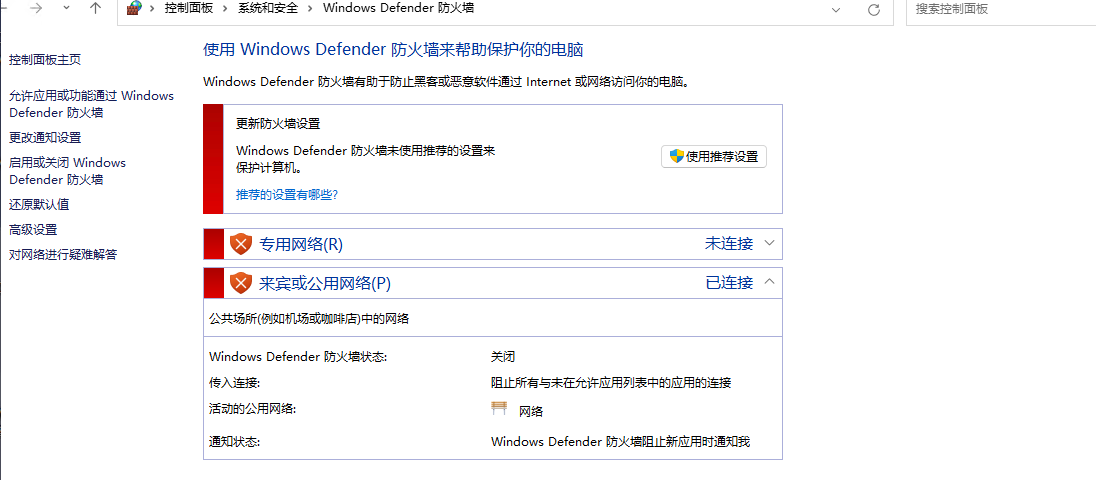This screenshot has width=1096, height=480.
Task: Open 允许应用或功能通过 Windows Defender 防火墙
Action: click(x=92, y=104)
